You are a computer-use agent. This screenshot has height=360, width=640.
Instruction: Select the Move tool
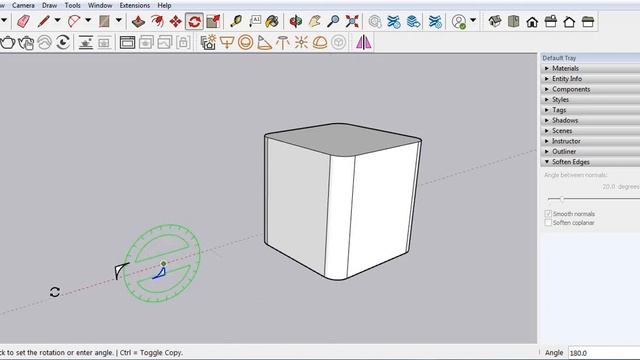click(176, 21)
